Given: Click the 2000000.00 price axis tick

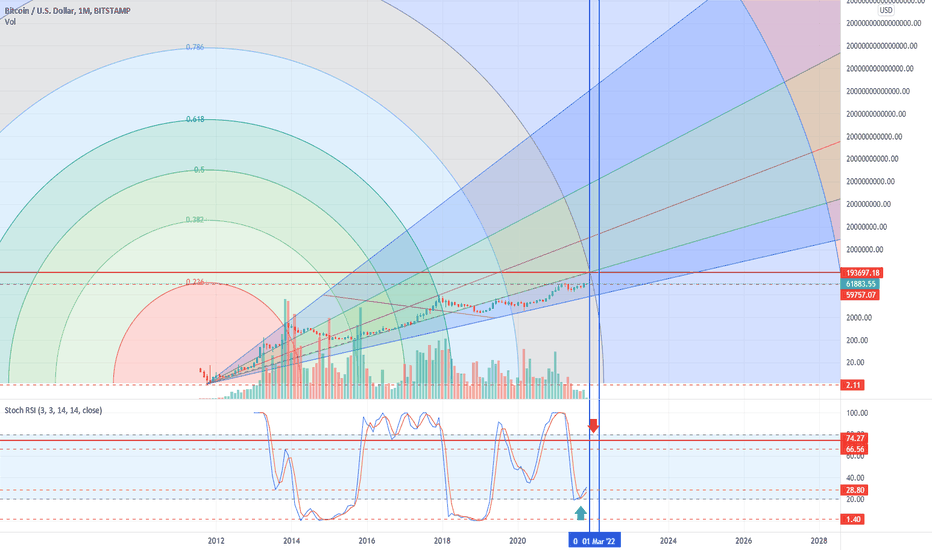Looking at the screenshot, I should (864, 250).
